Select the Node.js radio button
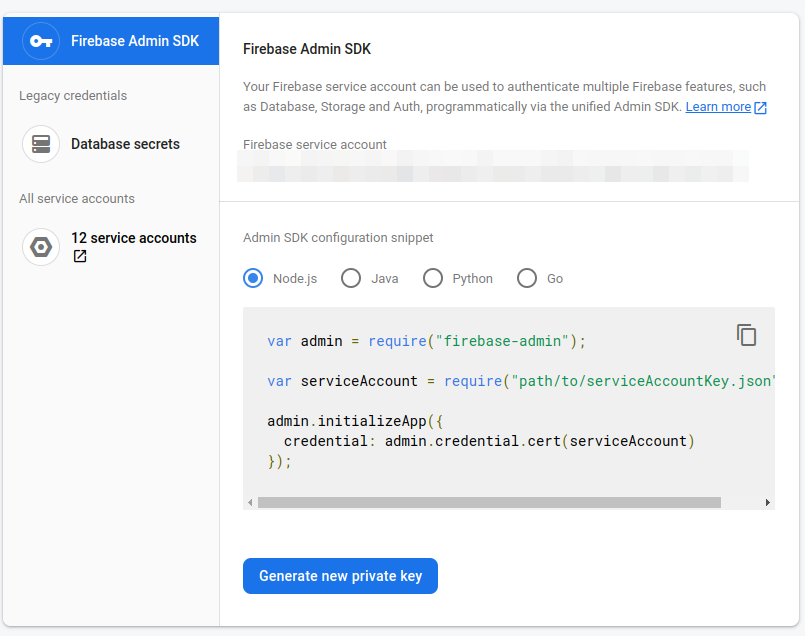Screen dimensions: 805x636 point(253,278)
